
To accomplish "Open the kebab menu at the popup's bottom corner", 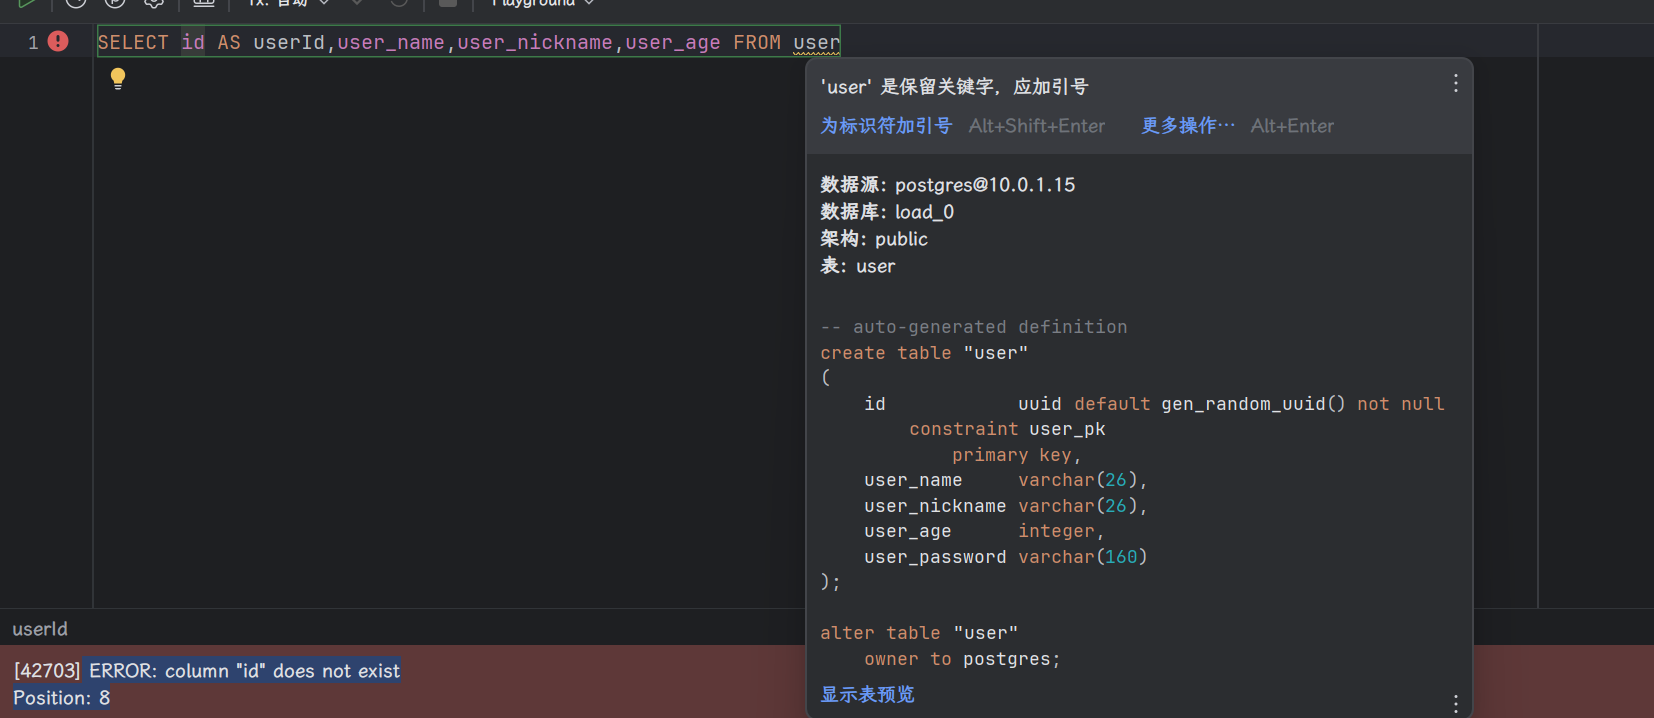I will point(1455,703).
